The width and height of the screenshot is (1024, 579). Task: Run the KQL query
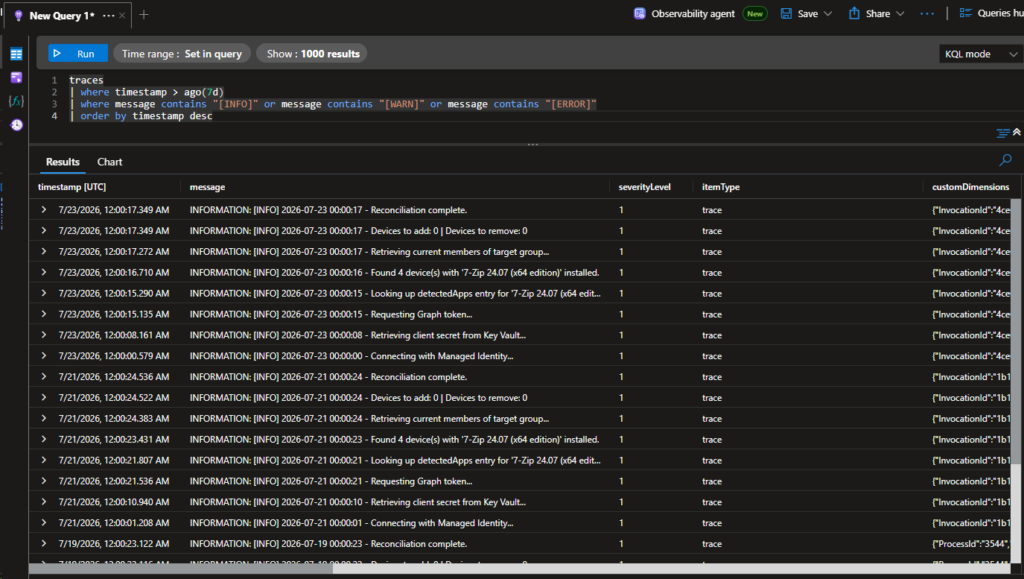point(78,54)
